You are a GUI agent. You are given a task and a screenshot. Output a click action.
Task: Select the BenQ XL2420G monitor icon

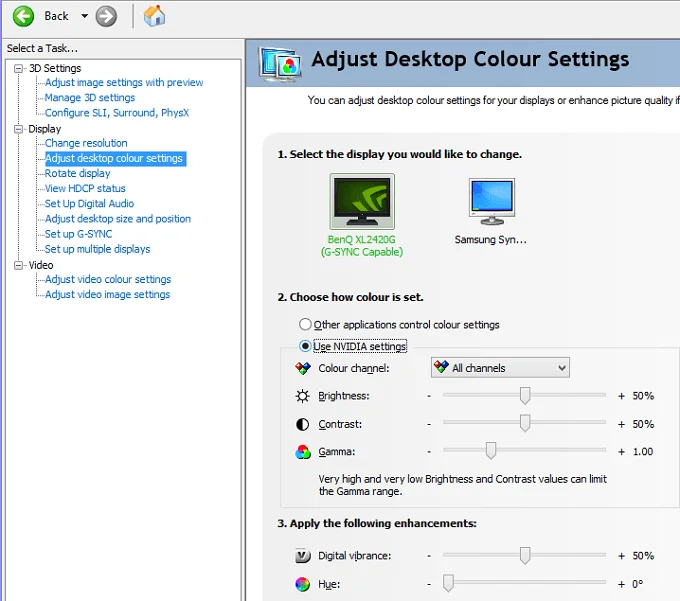tap(362, 202)
